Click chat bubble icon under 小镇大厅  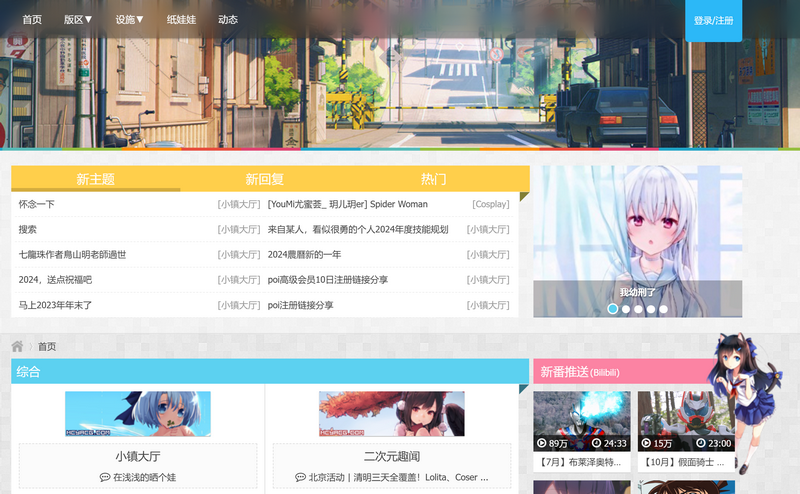105,478
